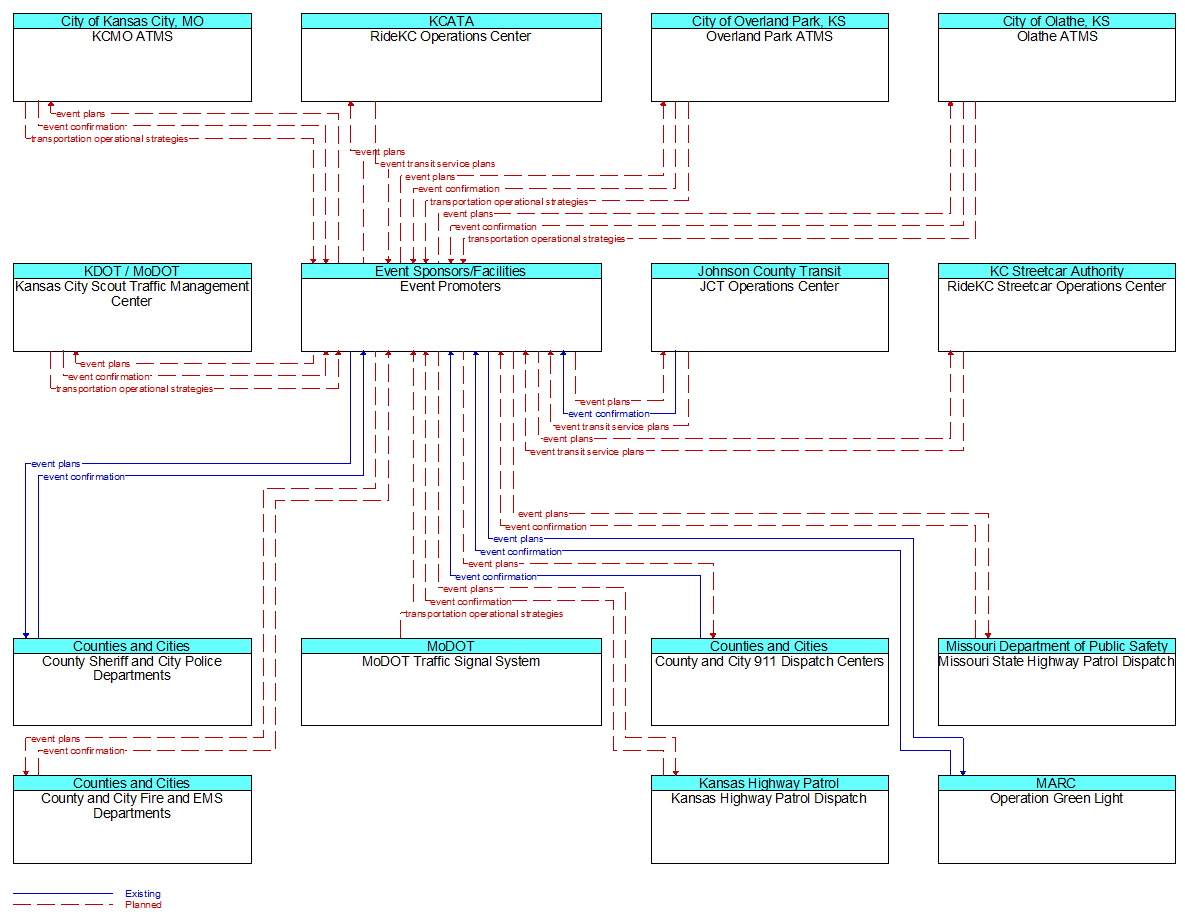The width and height of the screenshot is (1185, 922).
Task: Select the Overland Park ATMS label
Action: [769, 36]
